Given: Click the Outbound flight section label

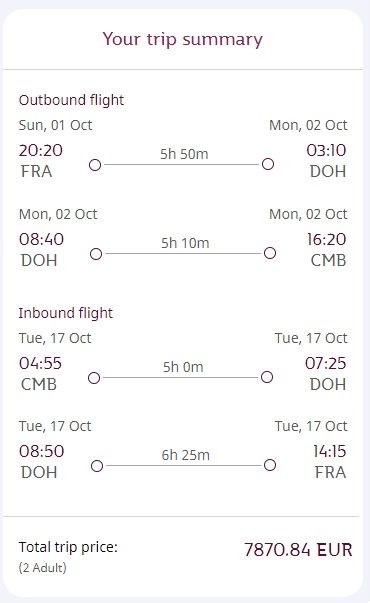Looking at the screenshot, I should (x=71, y=100).
